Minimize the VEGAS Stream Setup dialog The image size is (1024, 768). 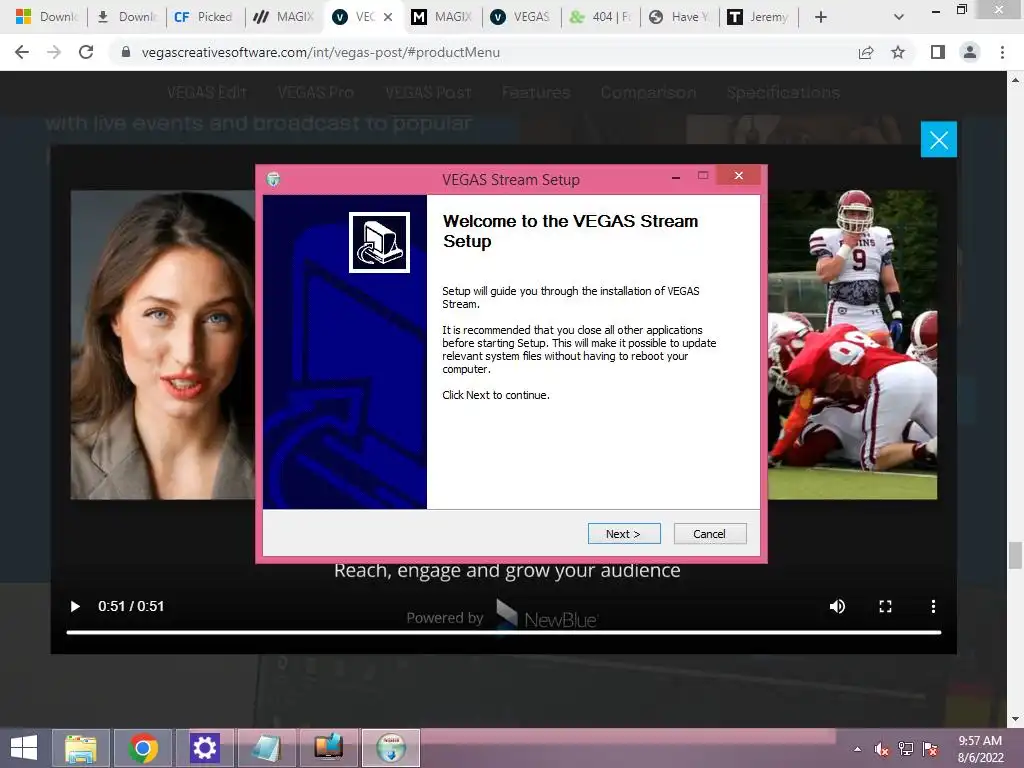point(676,176)
